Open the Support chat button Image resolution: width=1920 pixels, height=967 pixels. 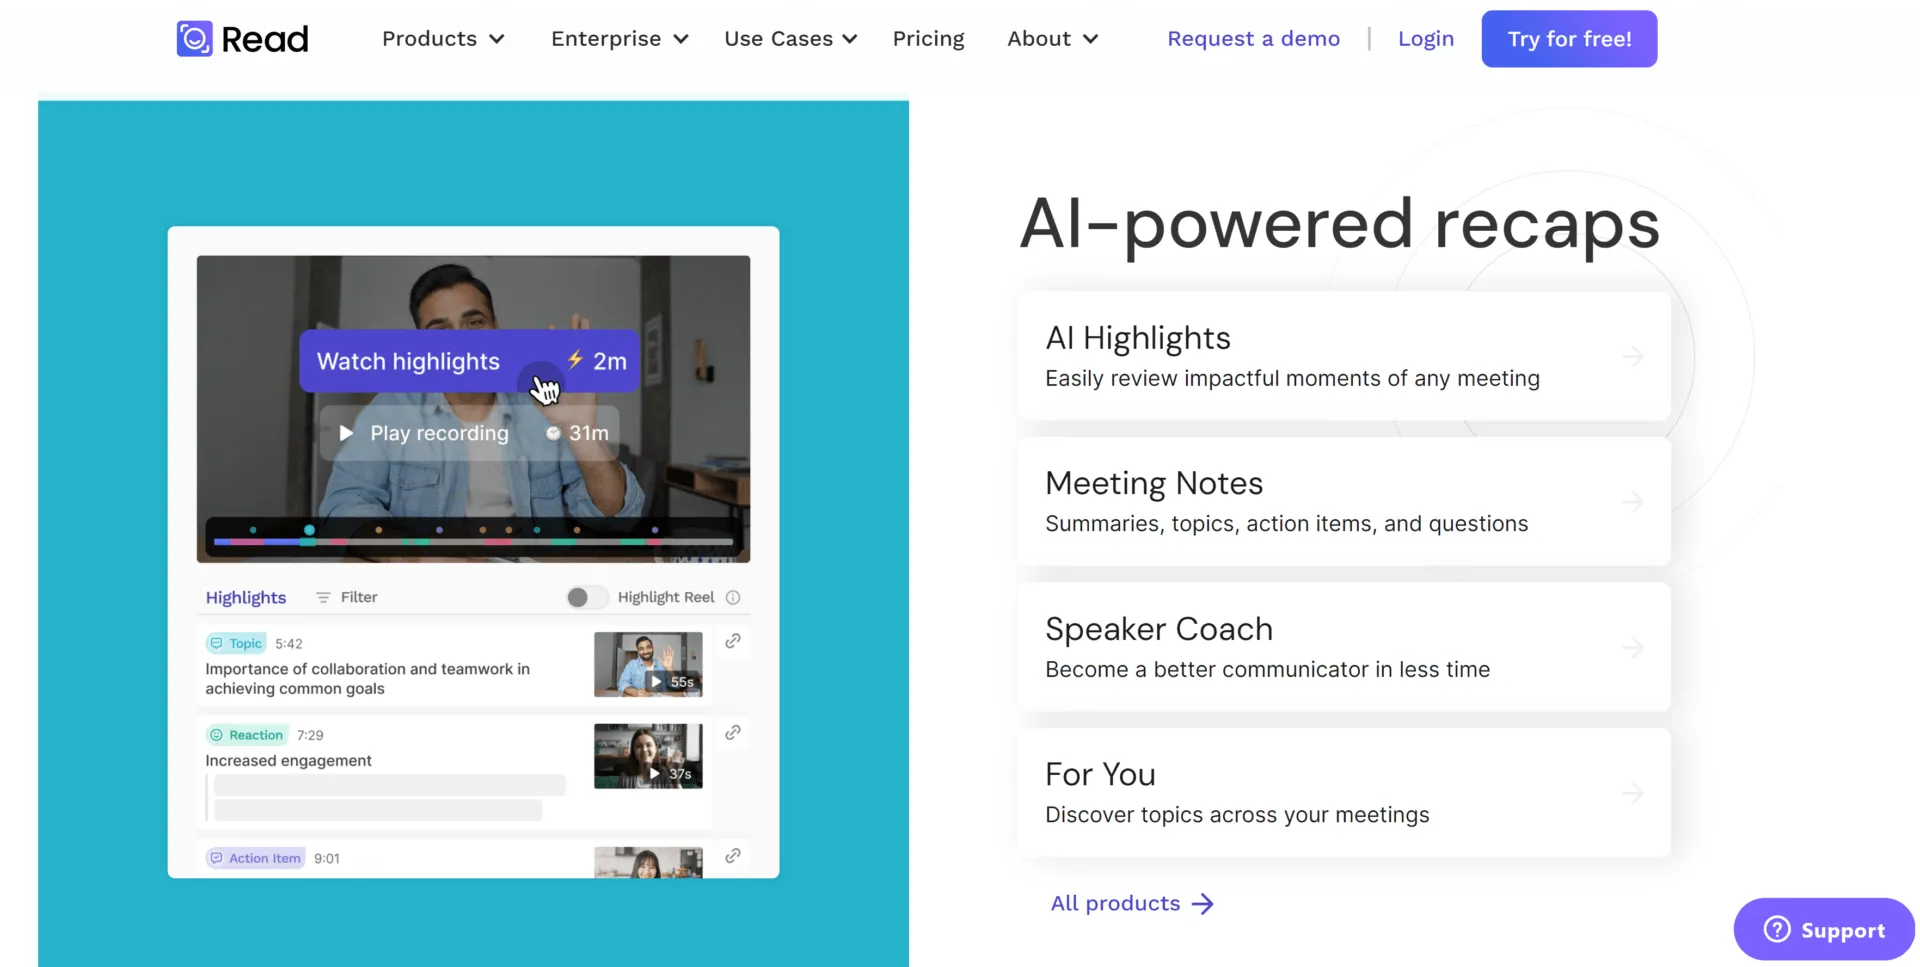(x=1824, y=929)
